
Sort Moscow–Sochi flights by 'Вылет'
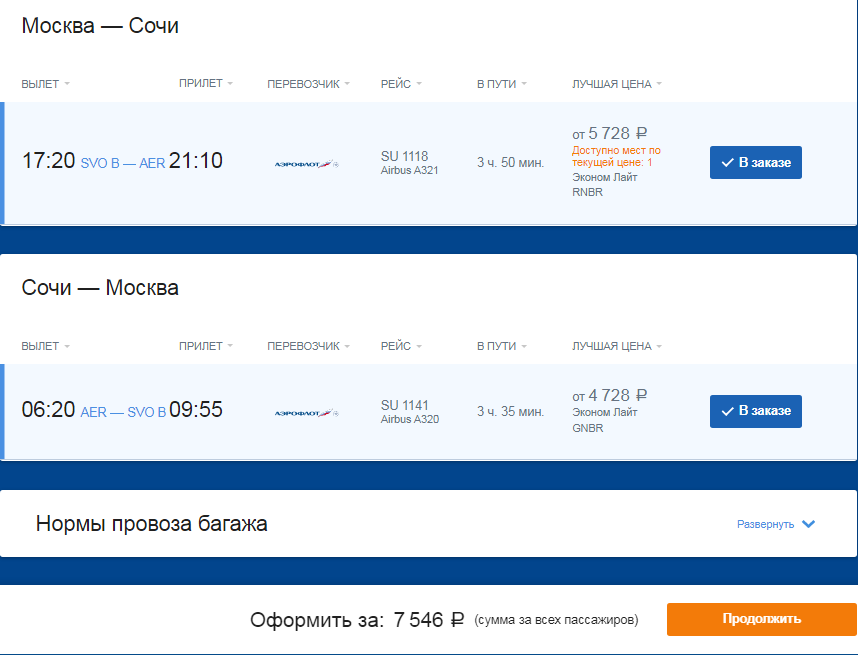tap(45, 84)
